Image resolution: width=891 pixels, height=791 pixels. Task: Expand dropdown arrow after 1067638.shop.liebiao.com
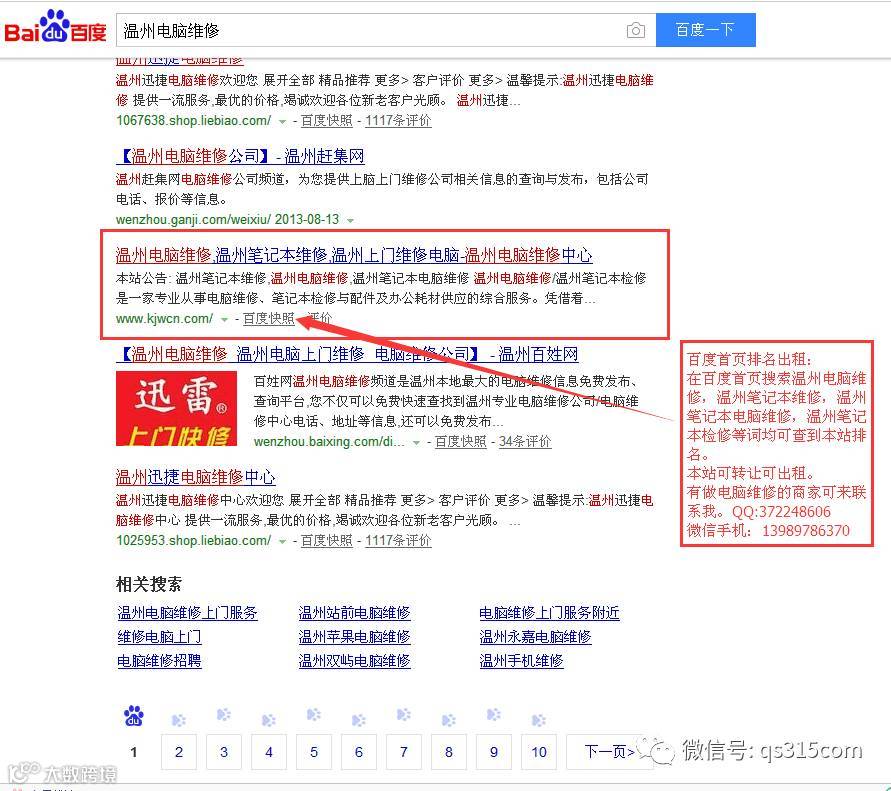[x=282, y=122]
